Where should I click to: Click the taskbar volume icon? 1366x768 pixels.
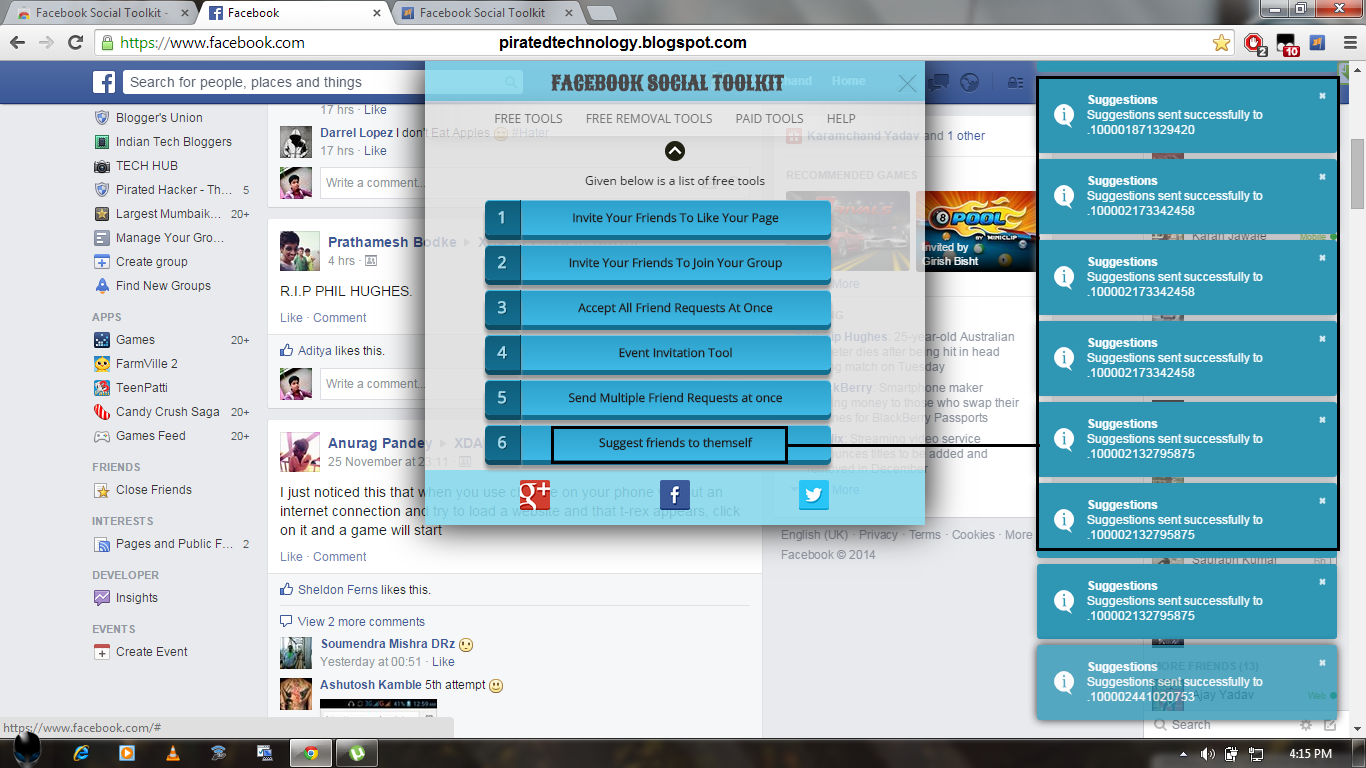click(x=1208, y=753)
